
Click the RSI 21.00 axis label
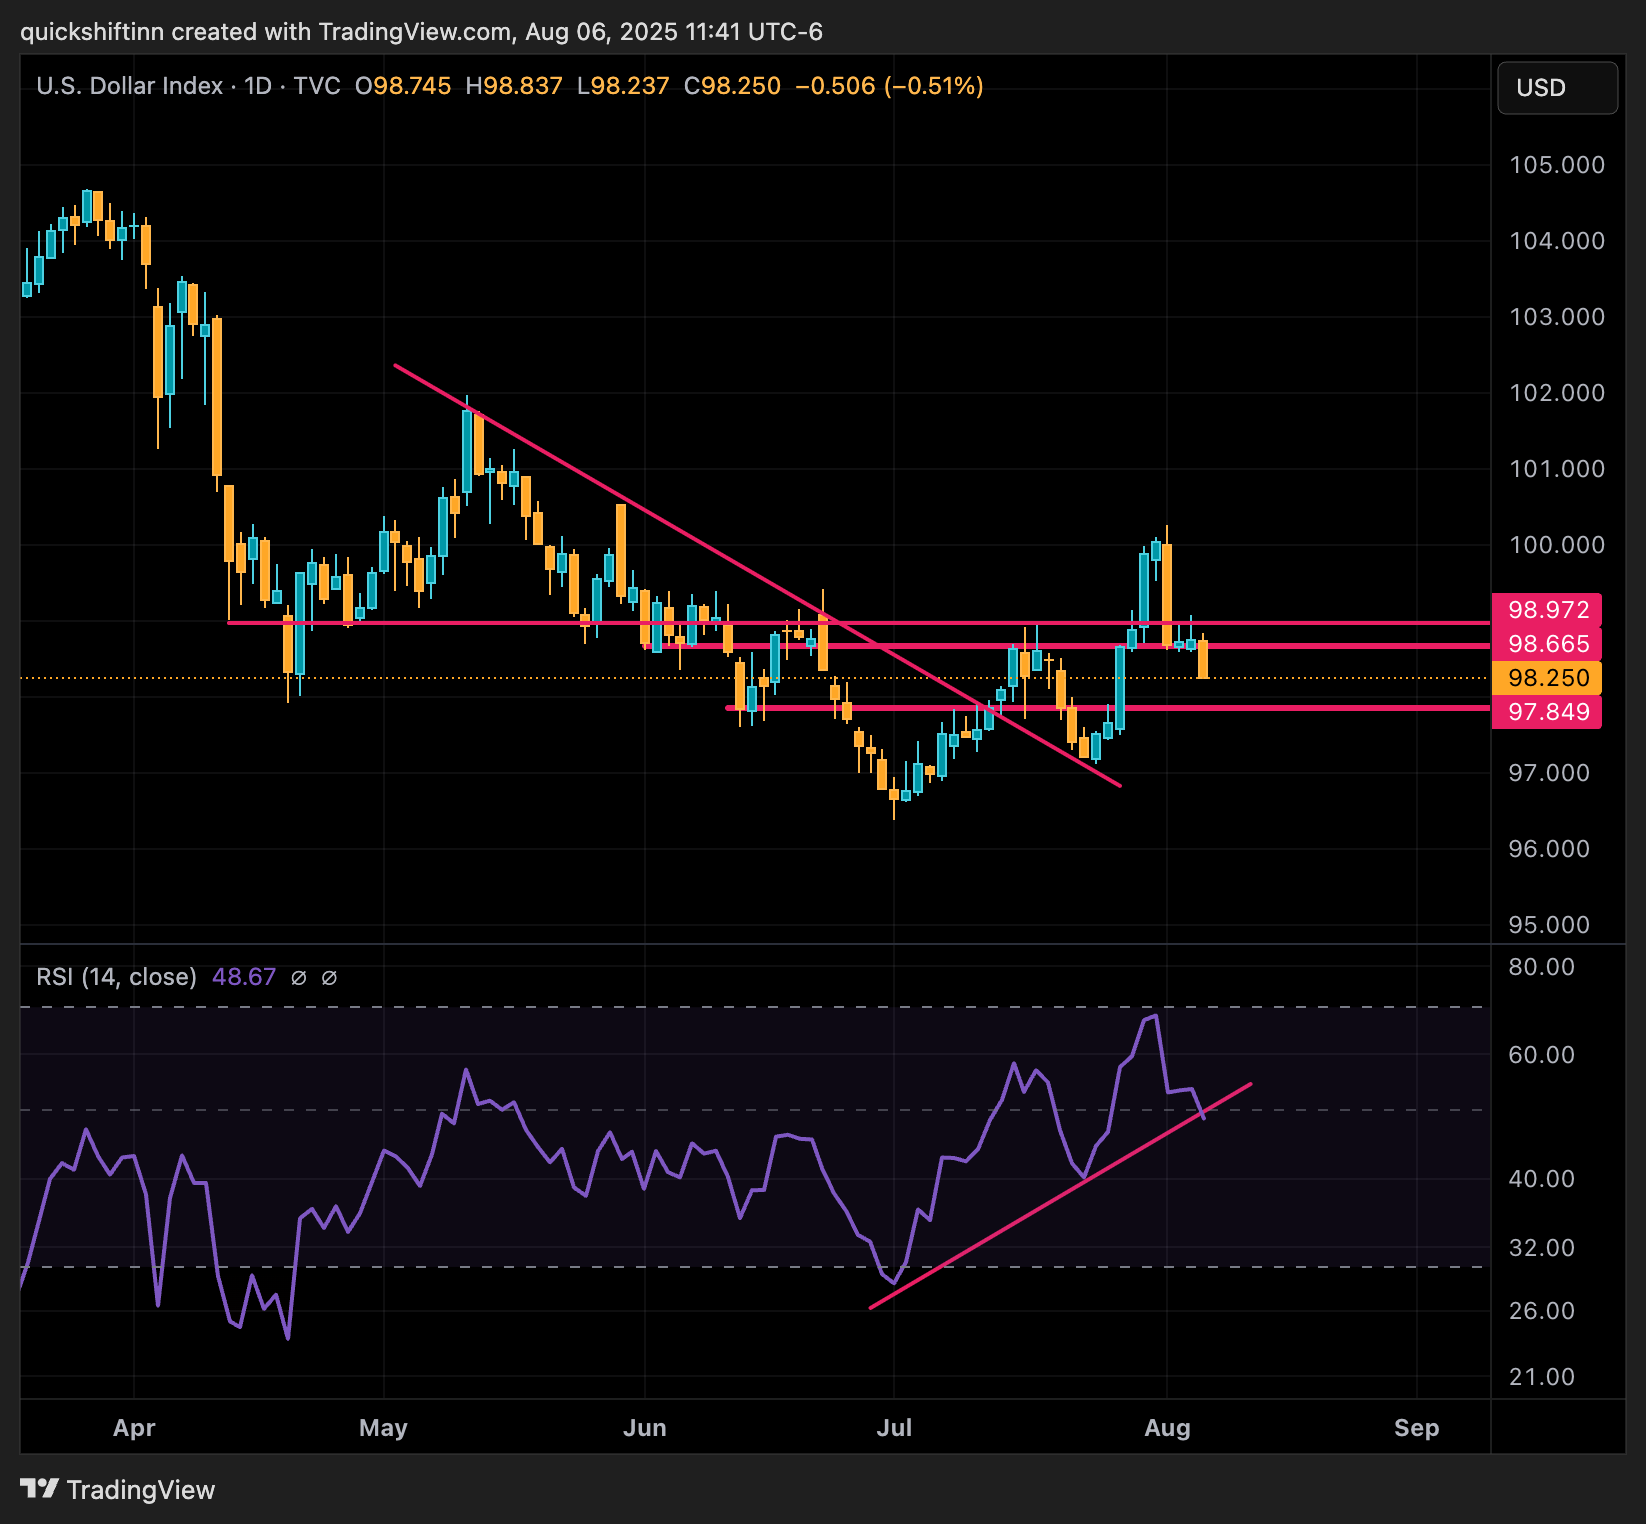1542,1377
